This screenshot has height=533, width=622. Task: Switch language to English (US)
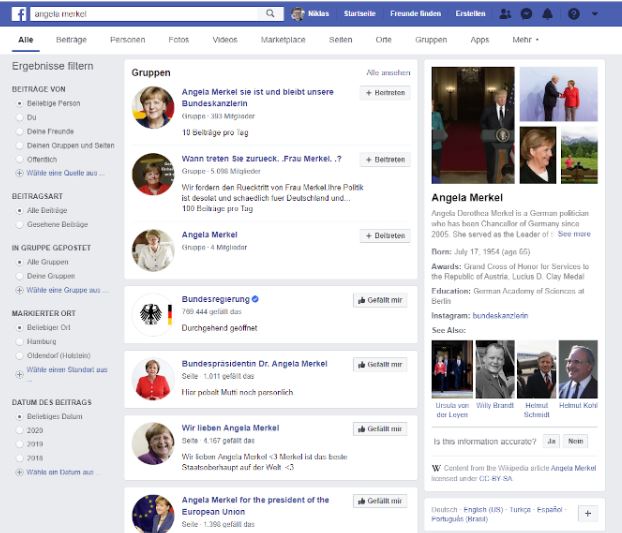[483, 509]
